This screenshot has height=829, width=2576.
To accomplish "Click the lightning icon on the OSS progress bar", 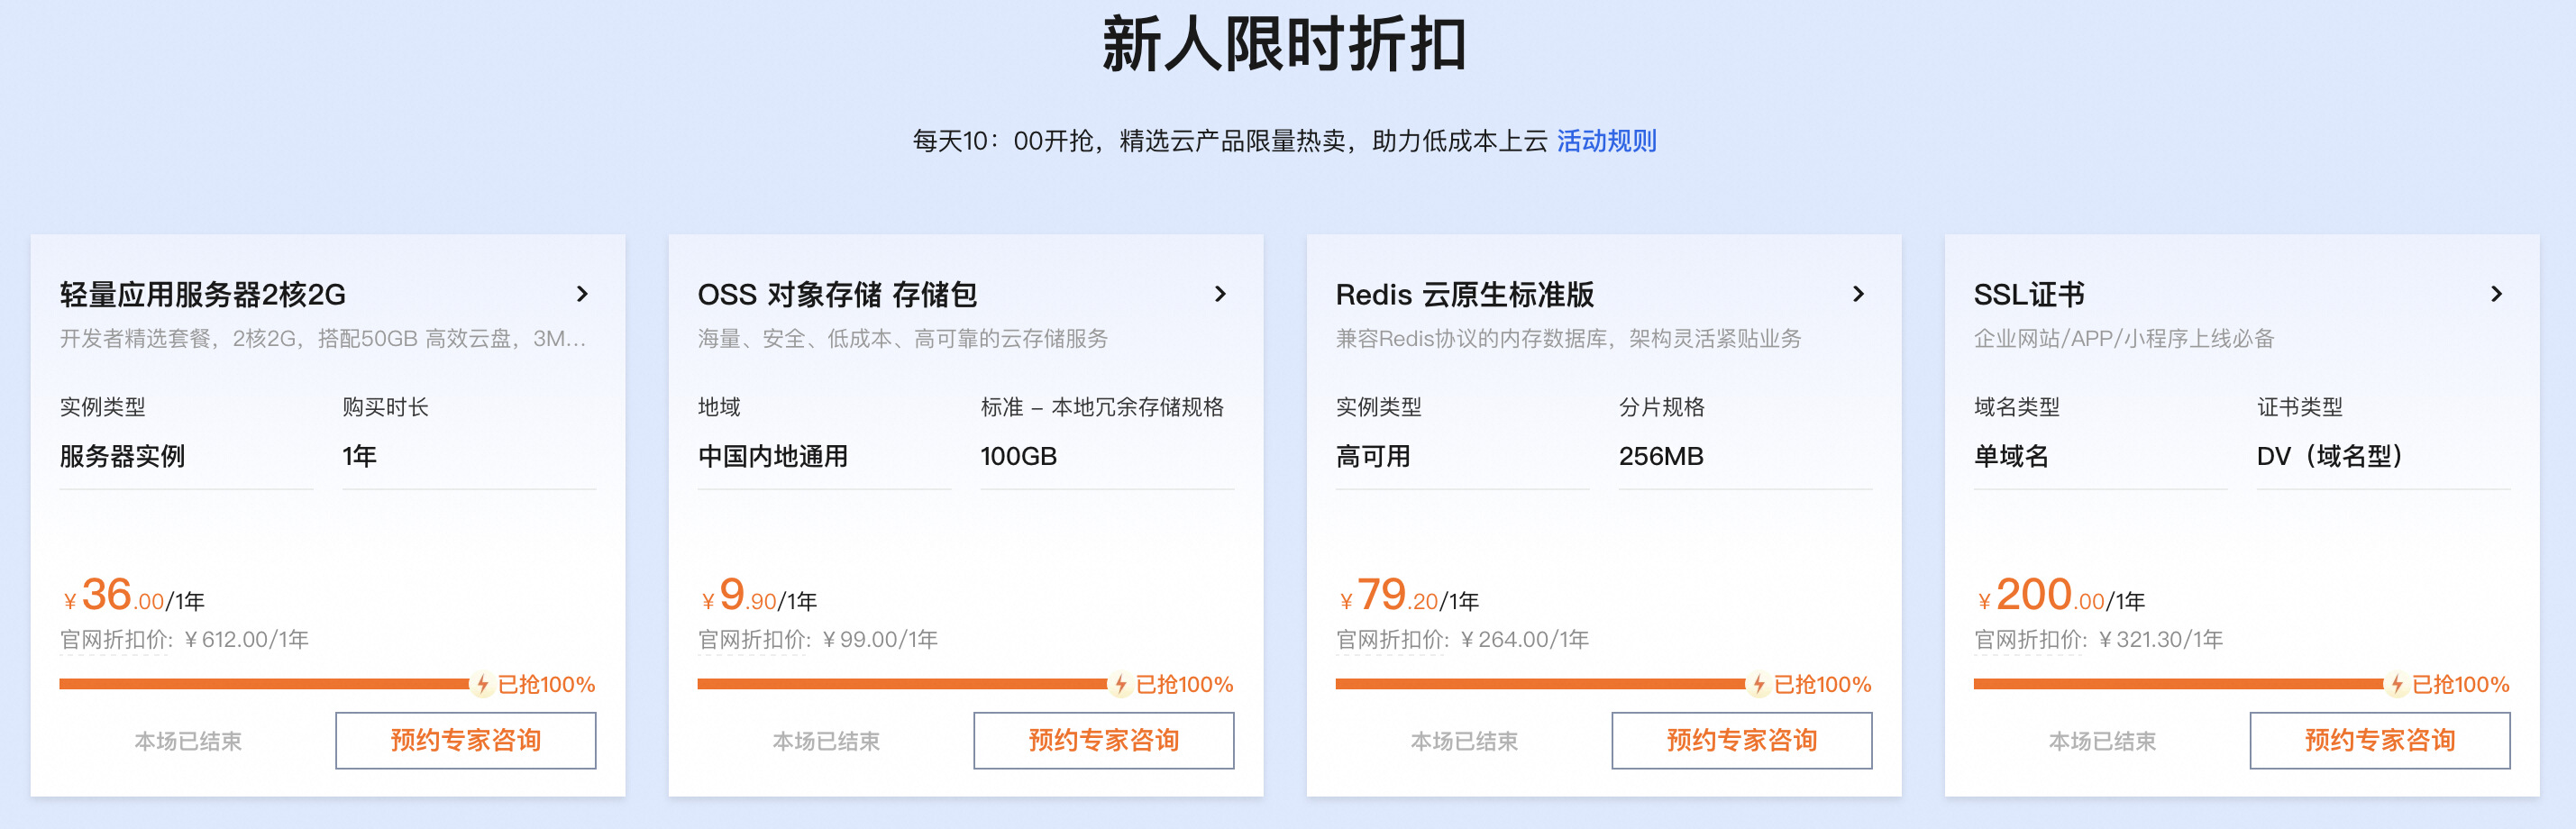I will click(x=1120, y=684).
